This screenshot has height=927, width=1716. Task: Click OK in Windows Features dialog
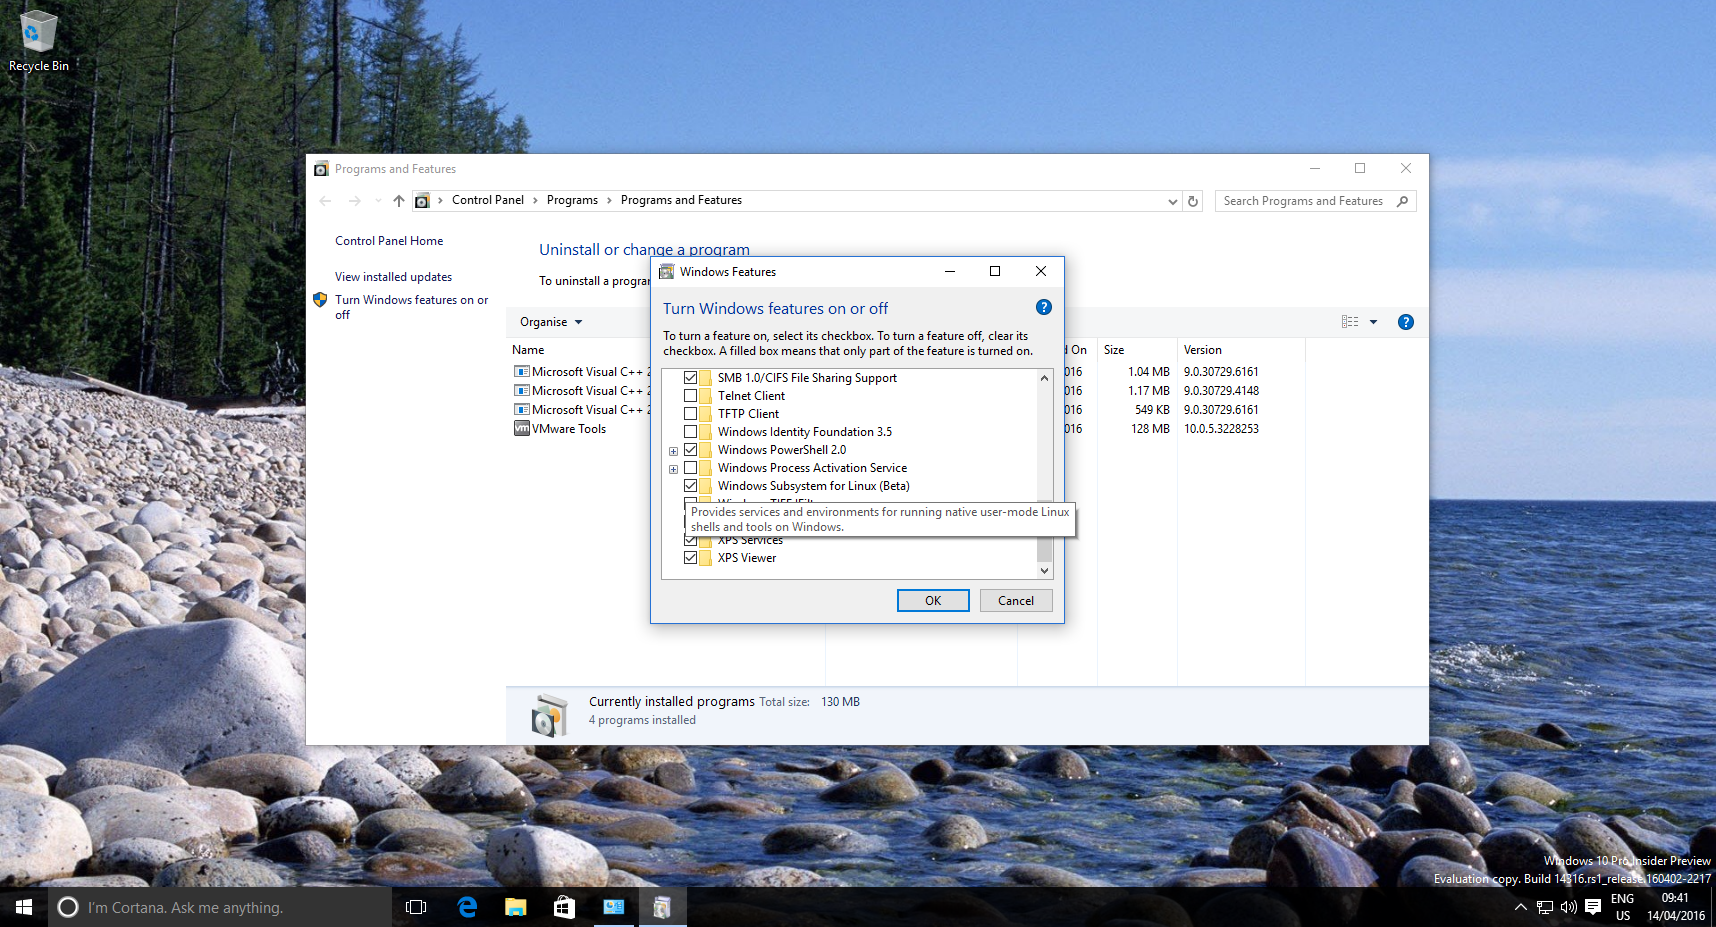pyautogui.click(x=933, y=600)
